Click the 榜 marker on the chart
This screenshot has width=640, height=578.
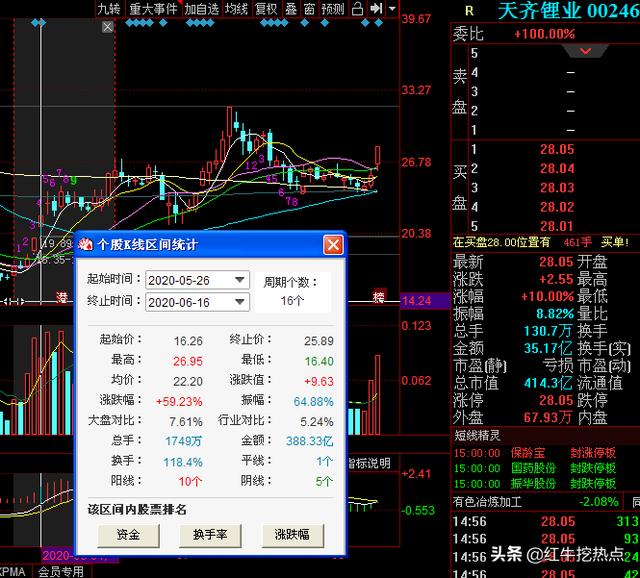[378, 297]
